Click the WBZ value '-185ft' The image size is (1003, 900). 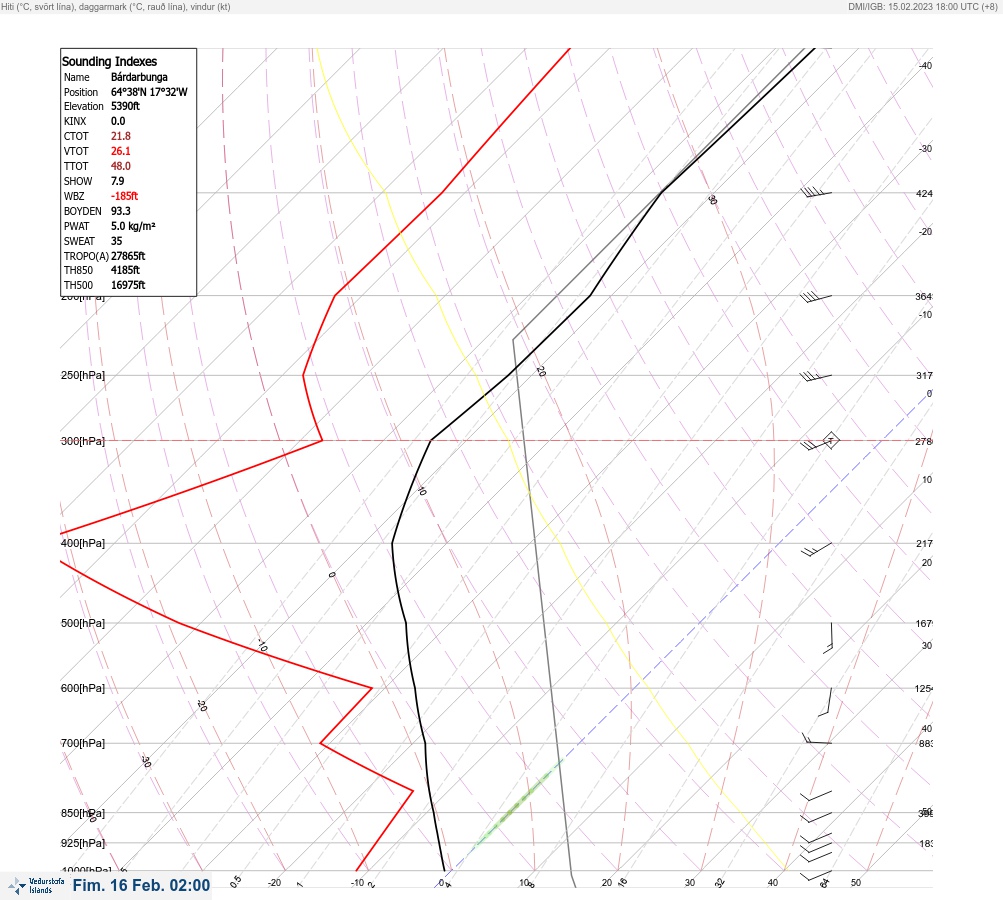pyautogui.click(x=125, y=196)
